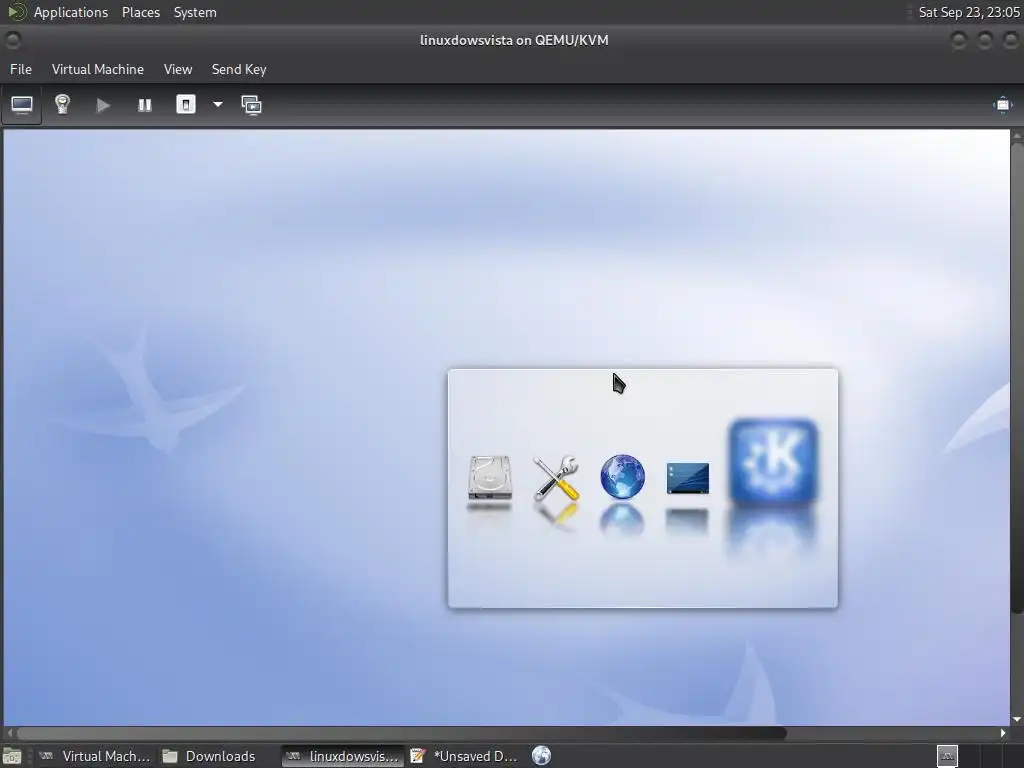This screenshot has width=1024, height=768.
Task: Open the manage VM snapshots icon
Action: click(251, 104)
